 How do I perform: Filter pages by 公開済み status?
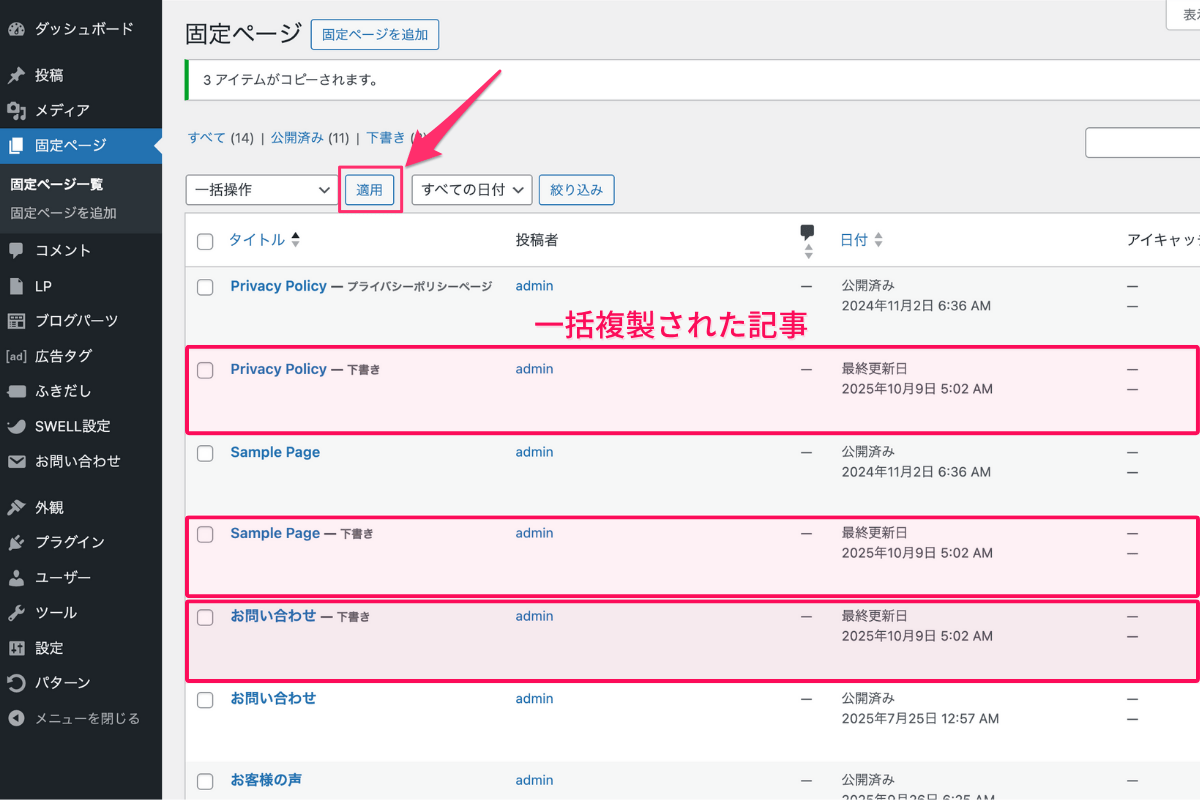(x=296, y=138)
